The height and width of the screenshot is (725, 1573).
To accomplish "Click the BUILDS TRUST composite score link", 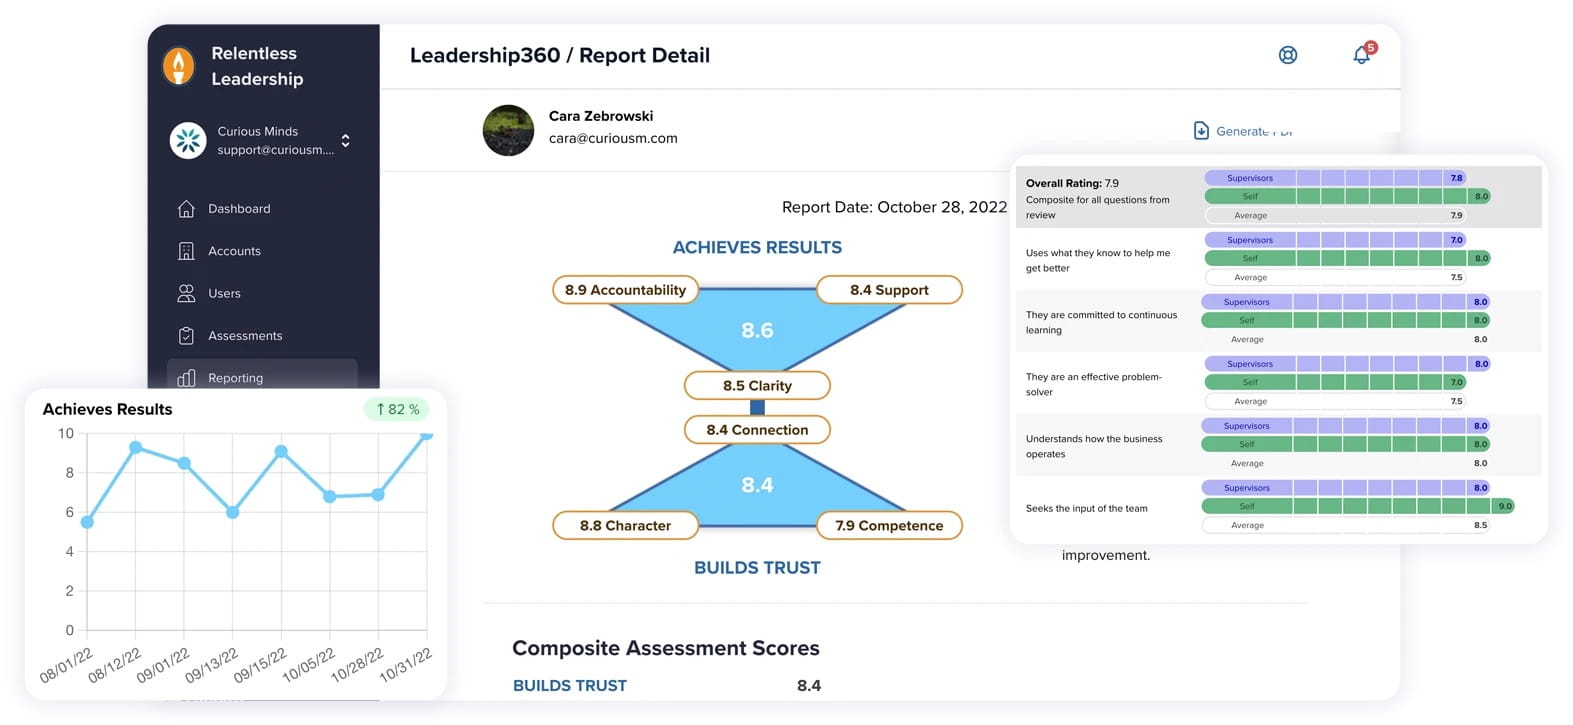I will click(569, 686).
